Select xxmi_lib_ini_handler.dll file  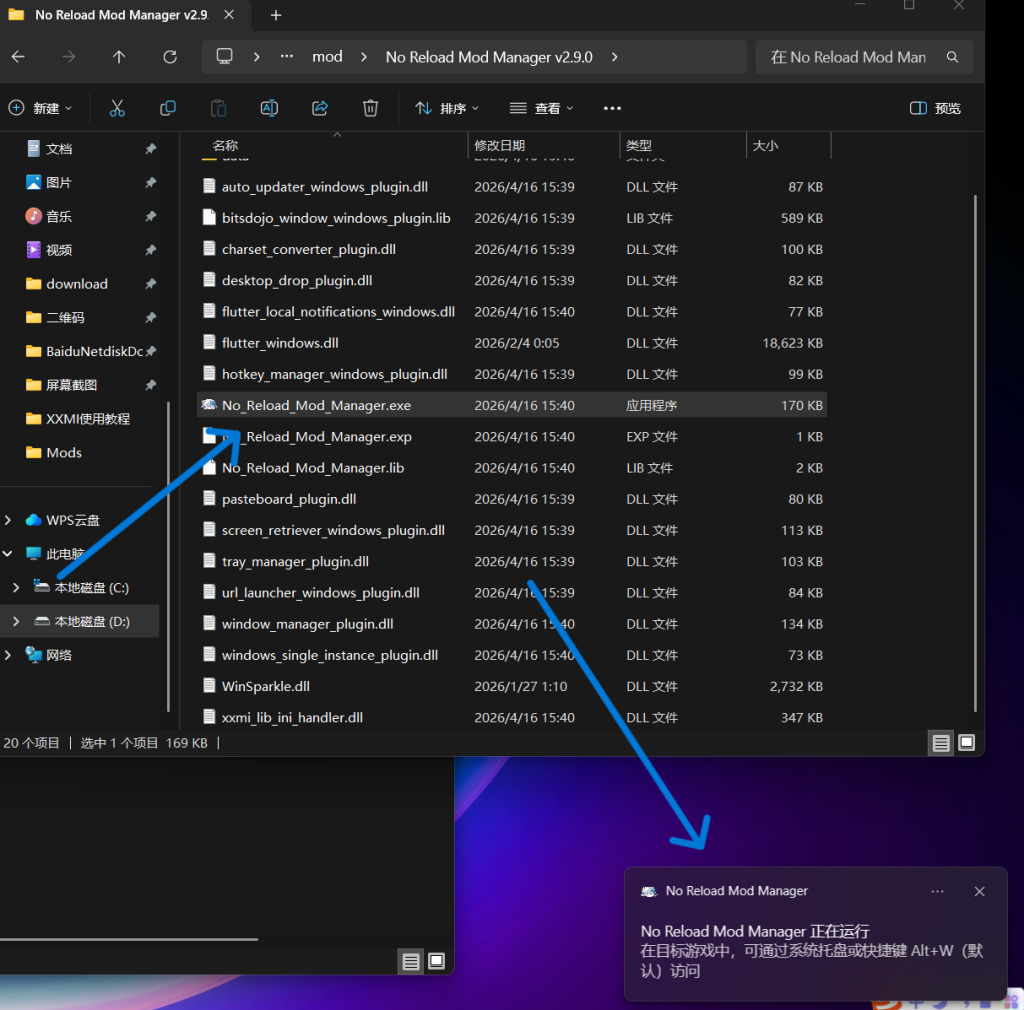click(x=512, y=718)
